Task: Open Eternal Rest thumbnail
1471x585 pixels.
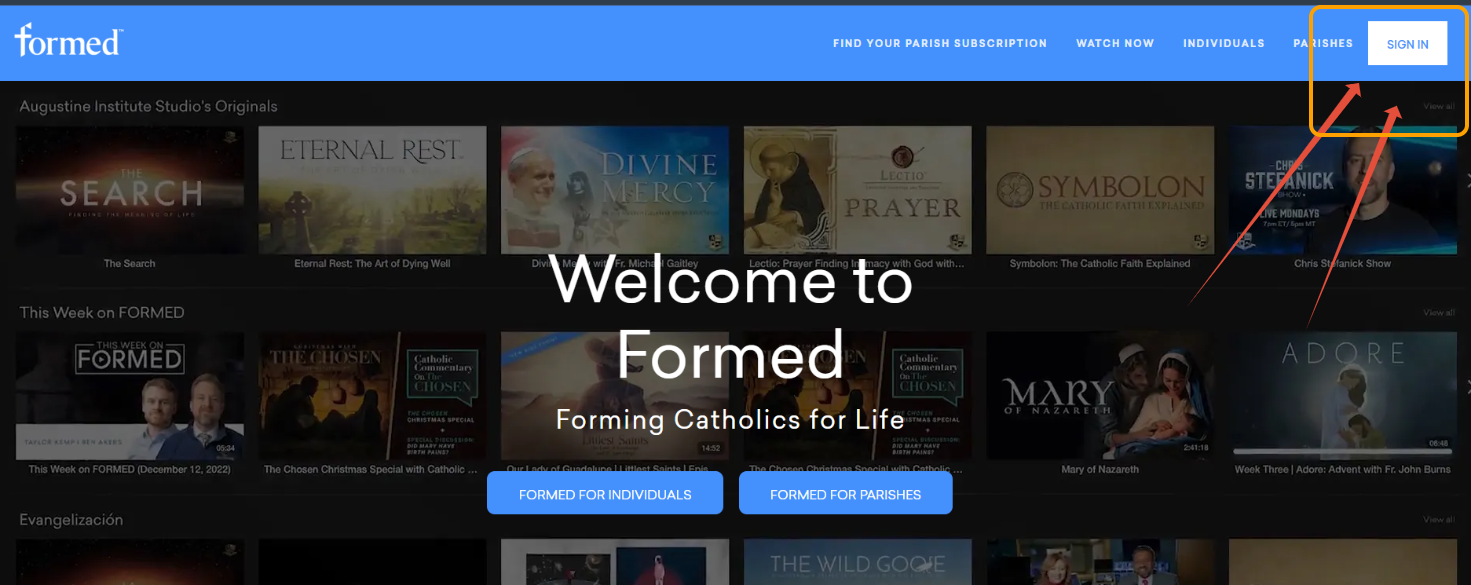Action: (x=372, y=190)
